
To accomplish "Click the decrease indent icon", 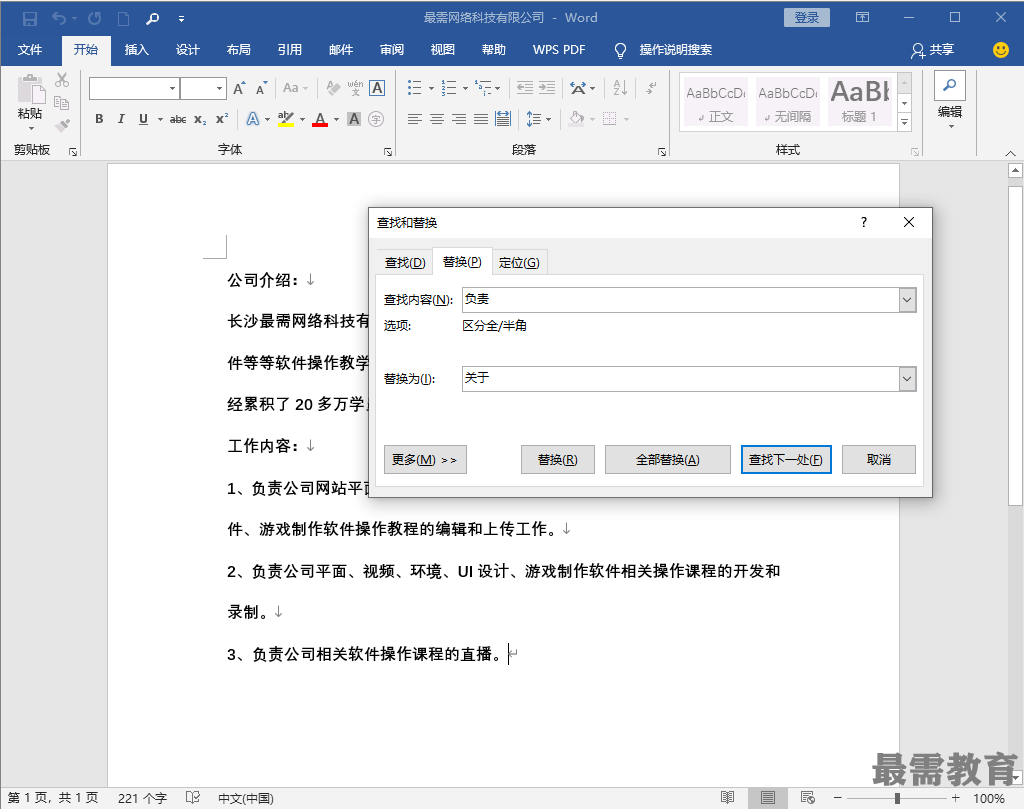I will pos(525,87).
